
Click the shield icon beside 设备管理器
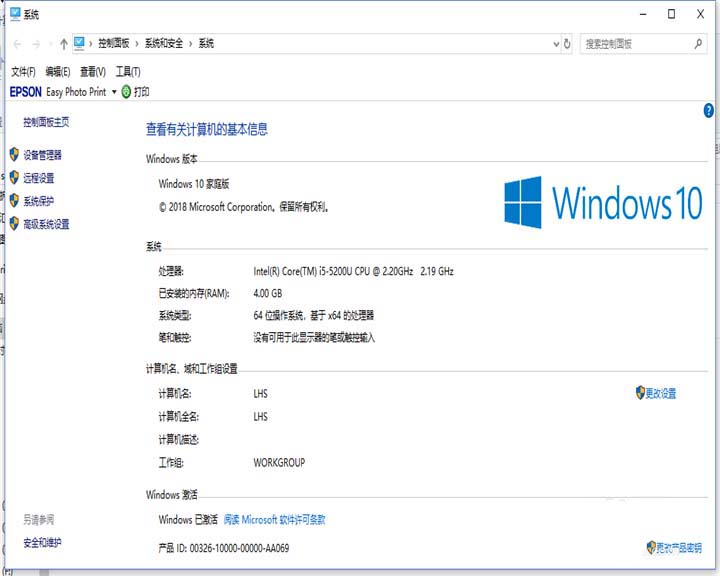pyautogui.click(x=14, y=154)
